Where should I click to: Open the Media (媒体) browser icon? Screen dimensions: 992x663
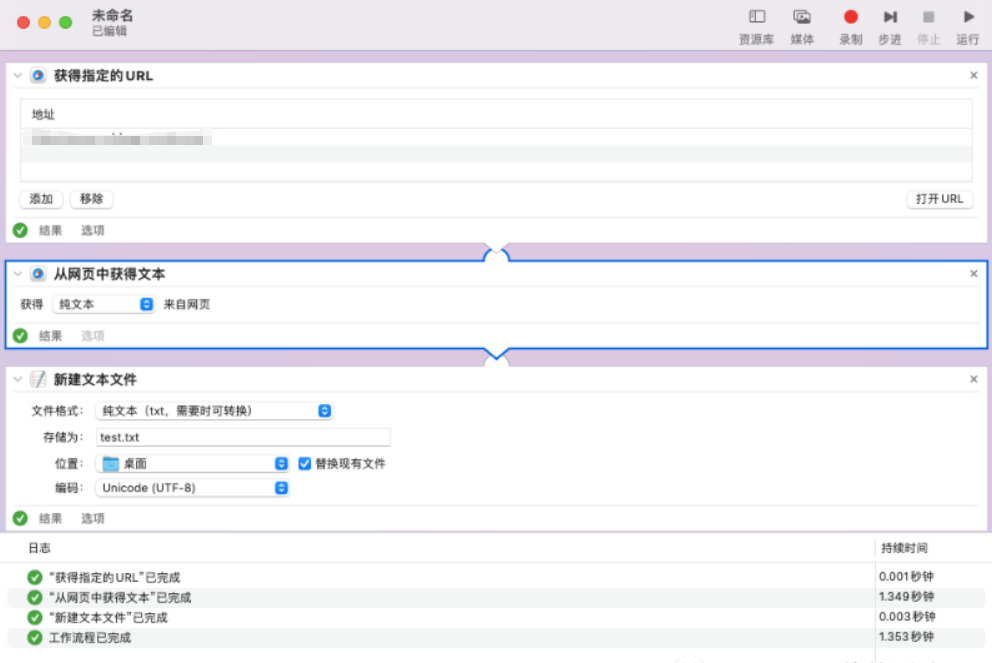tap(802, 17)
